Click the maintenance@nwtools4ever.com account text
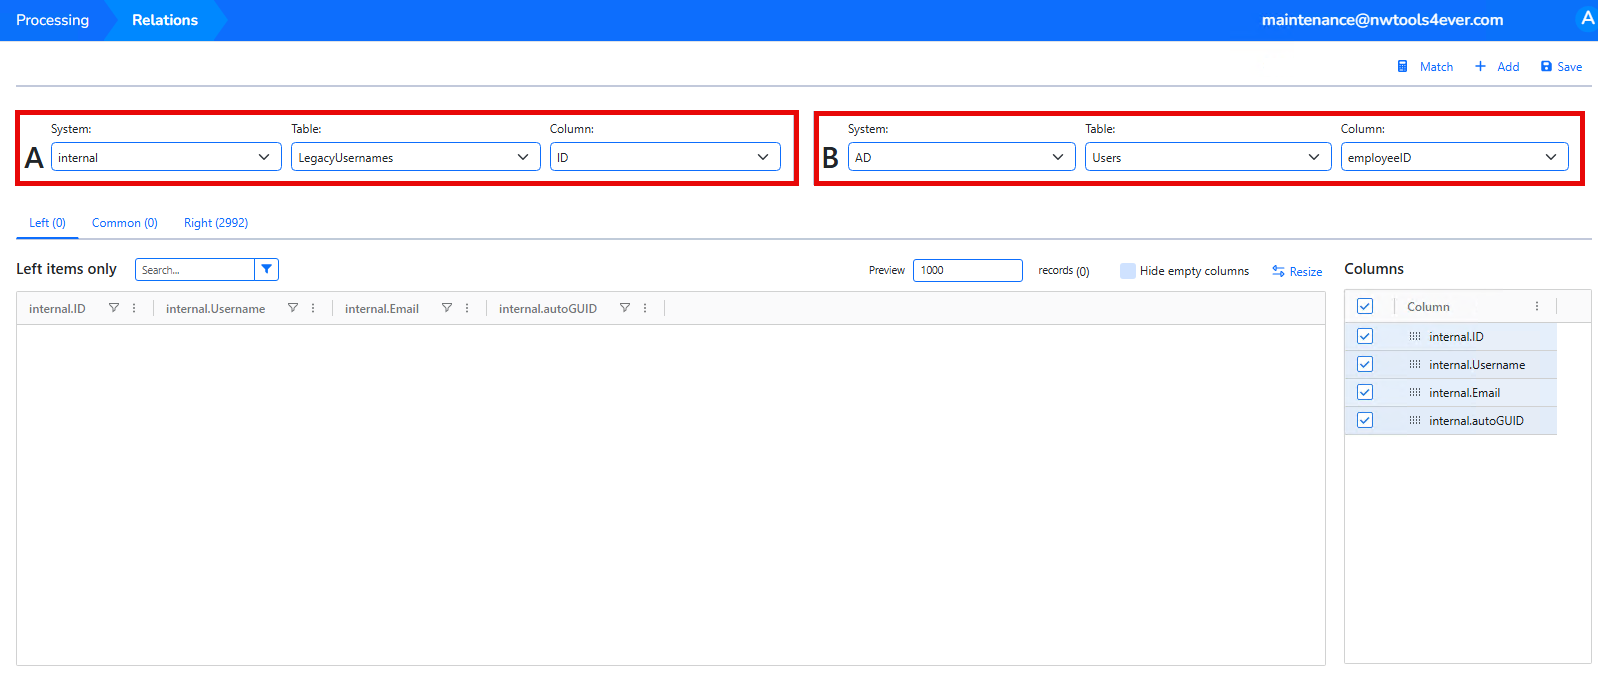Image resolution: width=1598 pixels, height=683 pixels. pos(1382,20)
